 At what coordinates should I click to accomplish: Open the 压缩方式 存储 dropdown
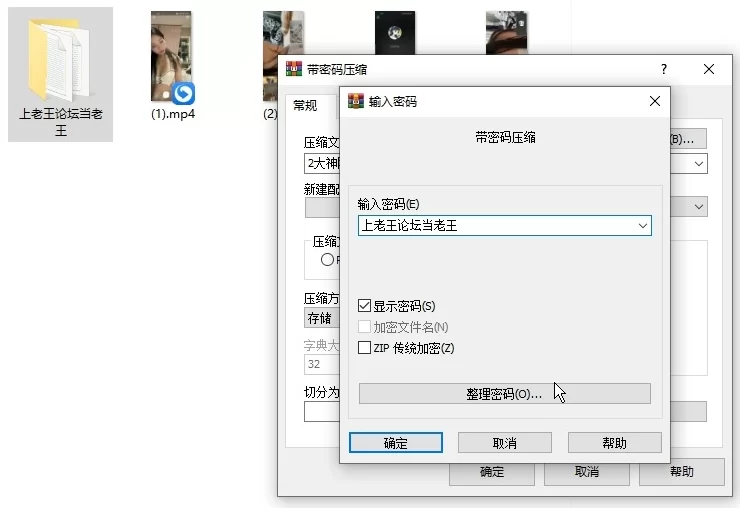click(322, 318)
